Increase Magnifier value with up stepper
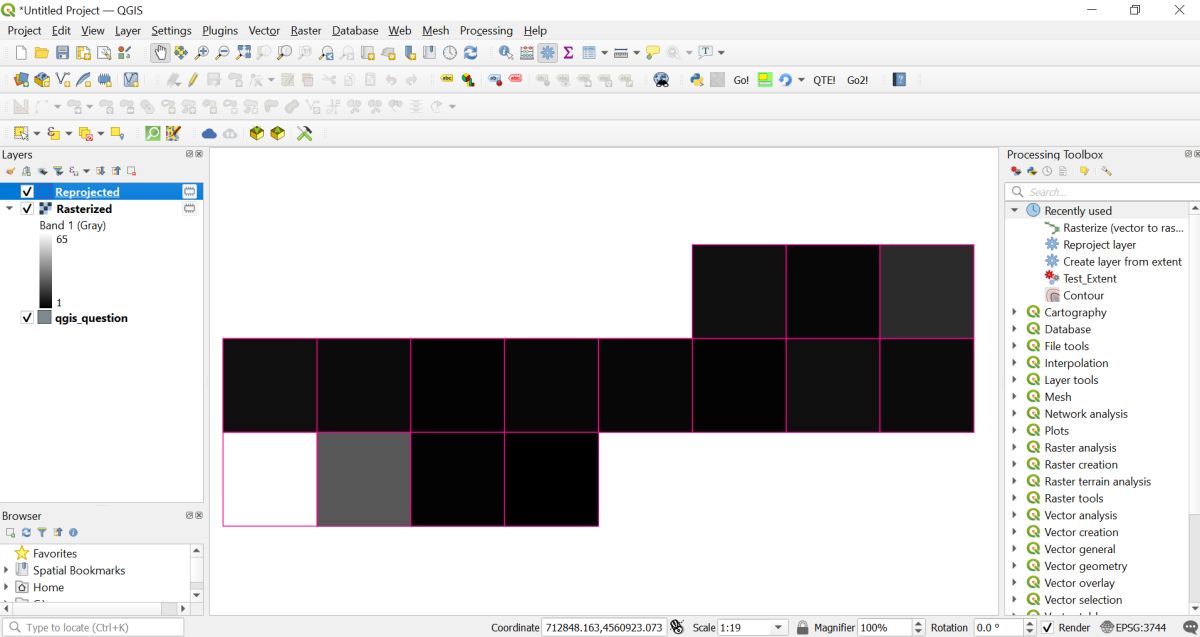 point(918,624)
